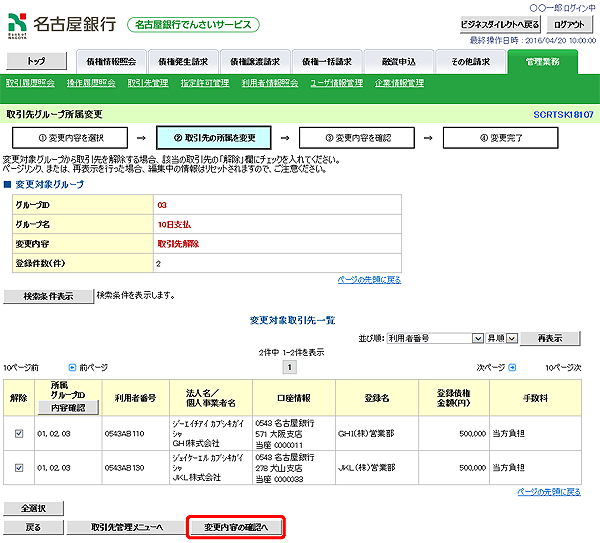Click screen ID SCRTSK18107
The height and width of the screenshot is (543, 600).
click(x=563, y=114)
